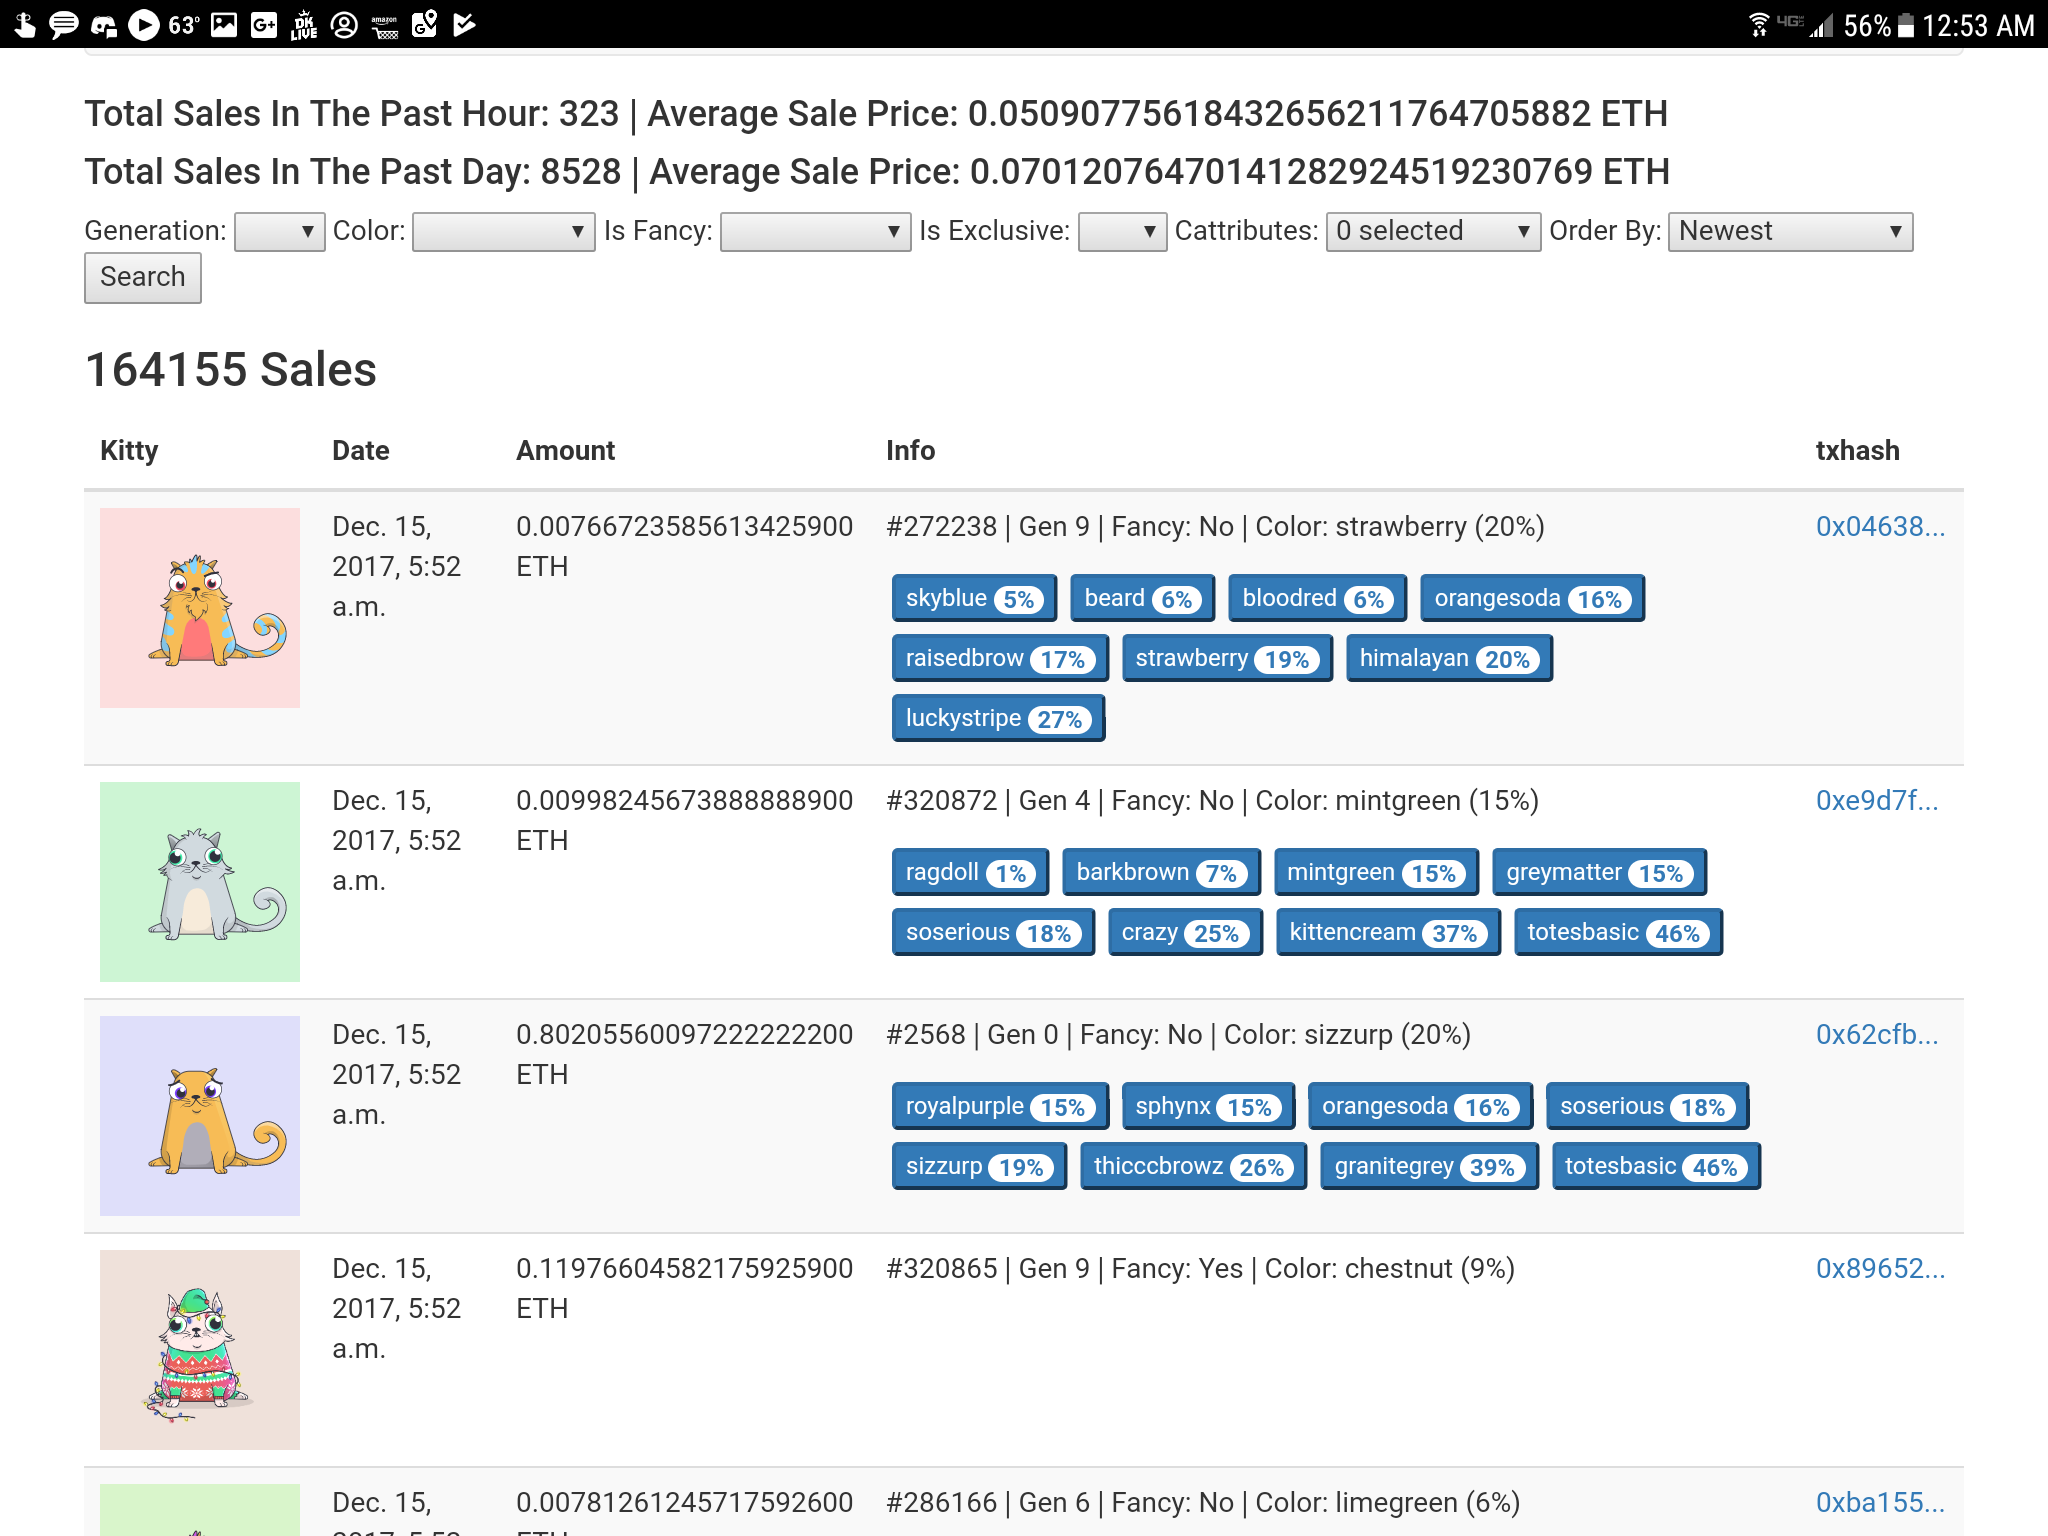Tap the DK Live notification icon
Image resolution: width=2048 pixels, height=1536 pixels.
pyautogui.click(x=304, y=24)
